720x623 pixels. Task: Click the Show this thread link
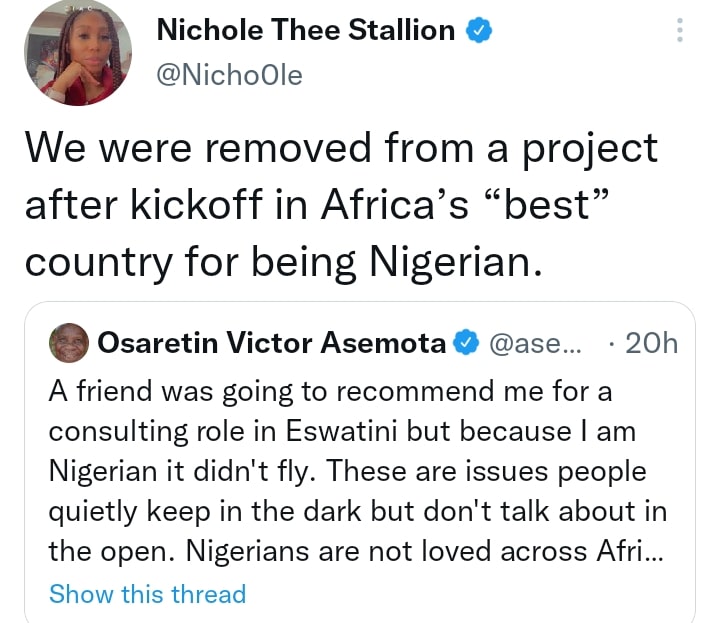pyautogui.click(x=147, y=593)
